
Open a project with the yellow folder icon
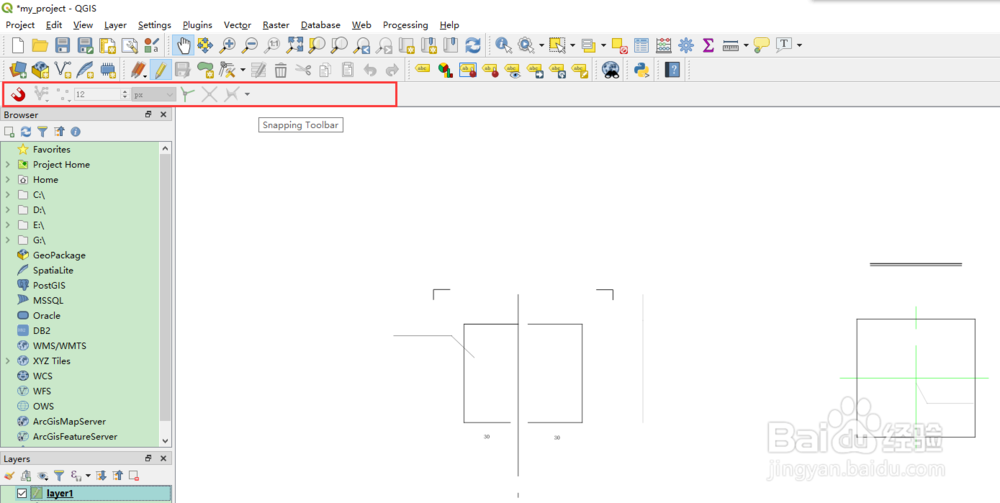coord(40,45)
